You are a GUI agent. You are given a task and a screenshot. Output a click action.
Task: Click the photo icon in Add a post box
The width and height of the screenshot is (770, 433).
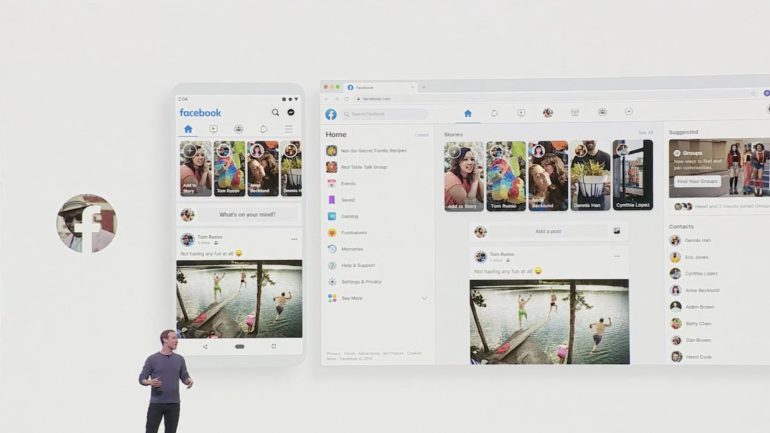pos(617,231)
